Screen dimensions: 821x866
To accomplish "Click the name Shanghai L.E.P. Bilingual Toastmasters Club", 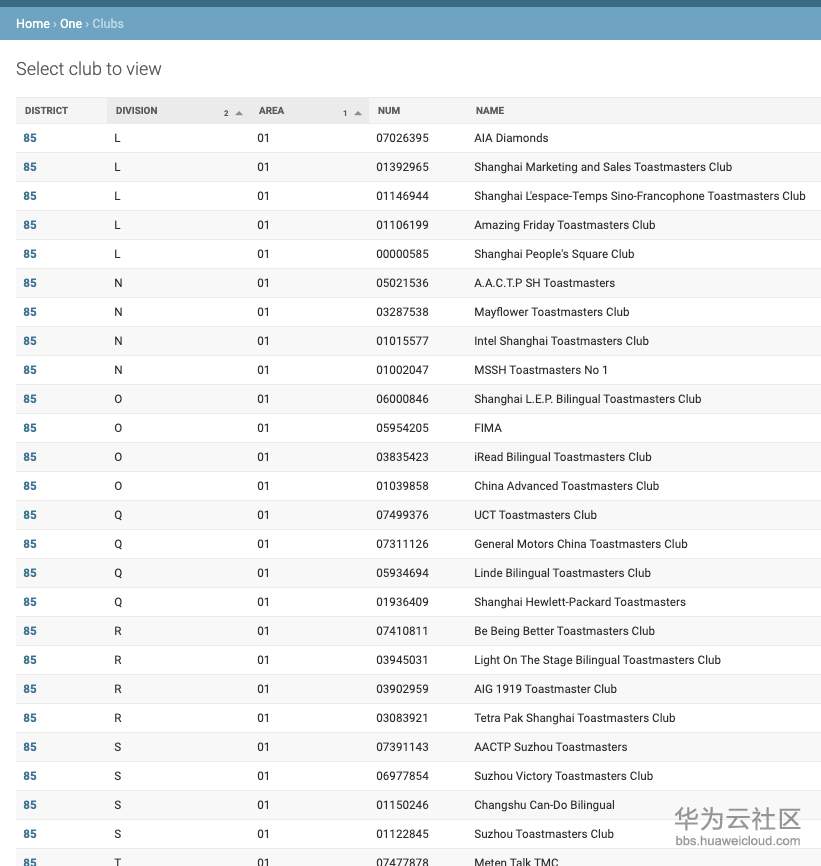I will tap(587, 399).
